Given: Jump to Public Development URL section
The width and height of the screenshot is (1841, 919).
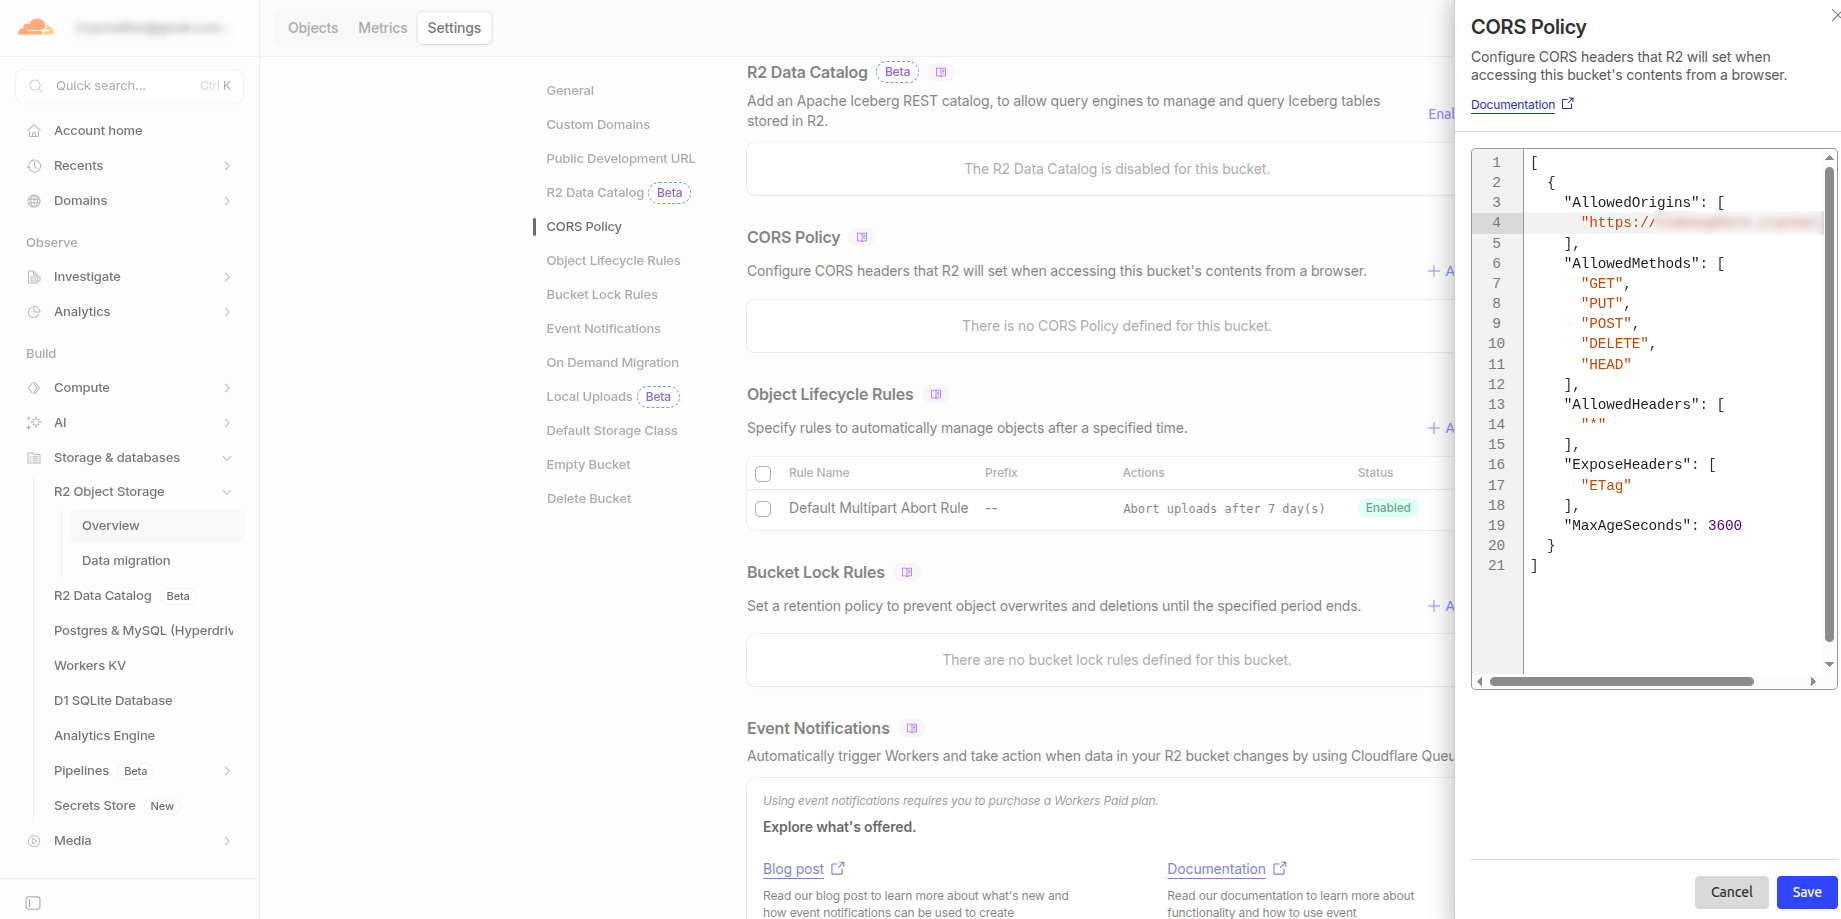Looking at the screenshot, I should tap(621, 159).
